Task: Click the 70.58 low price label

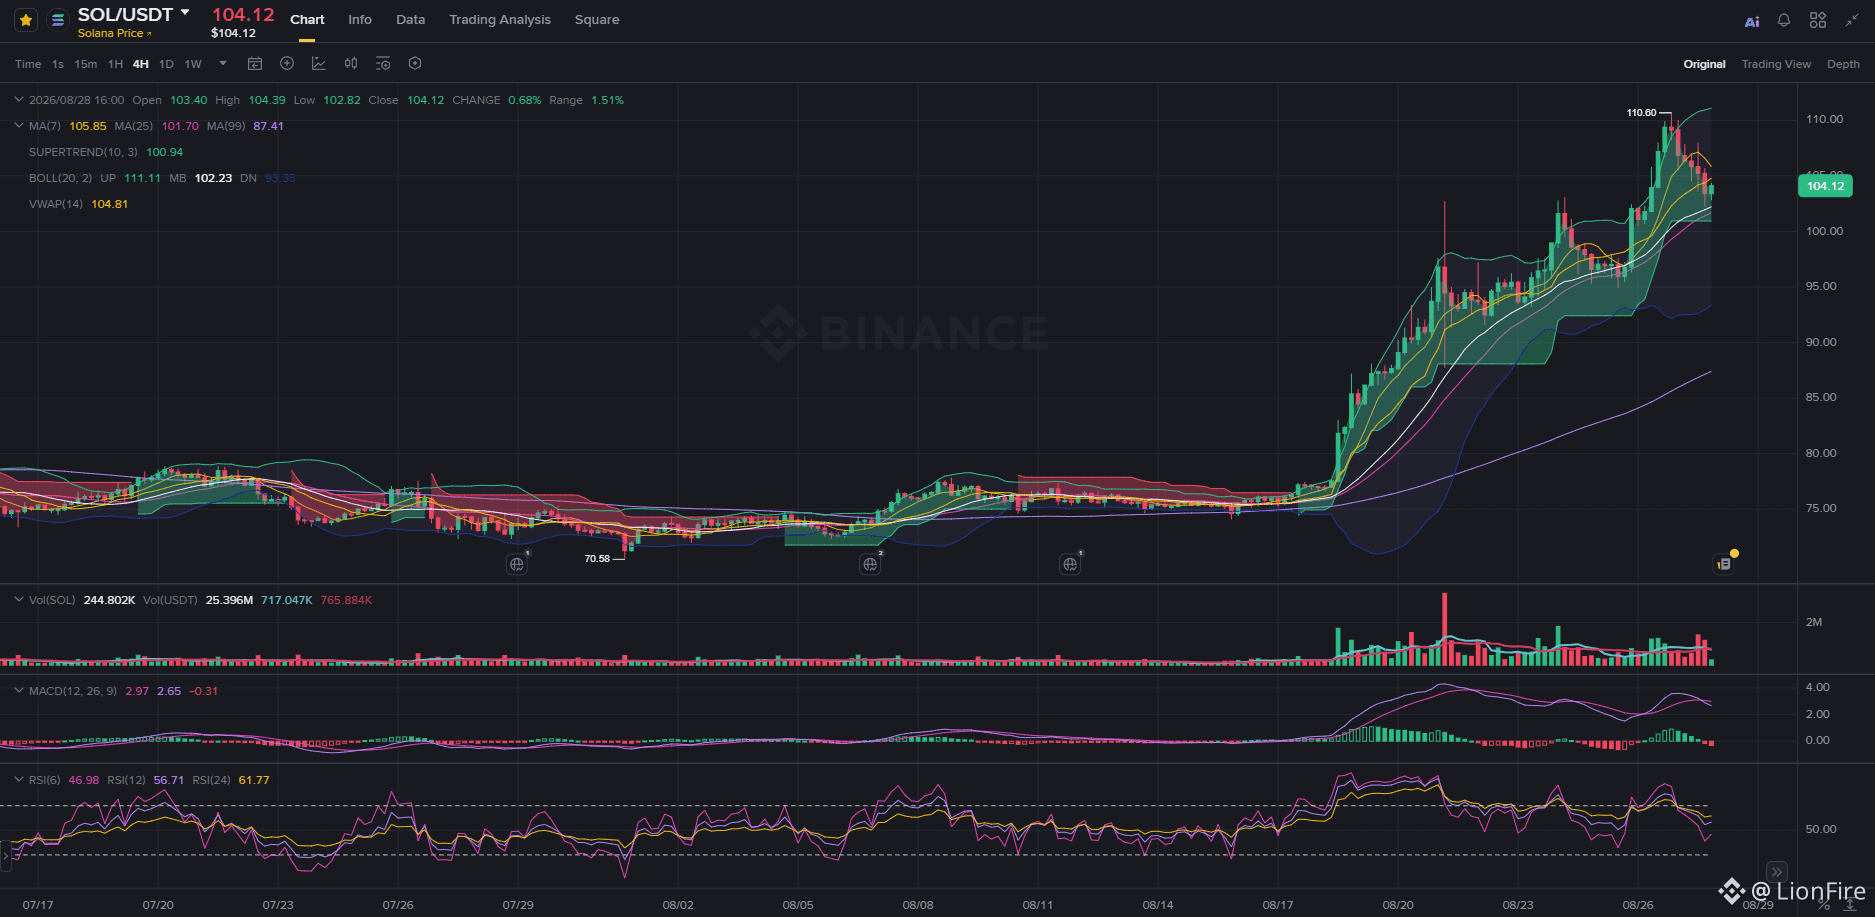Action: 597,559
